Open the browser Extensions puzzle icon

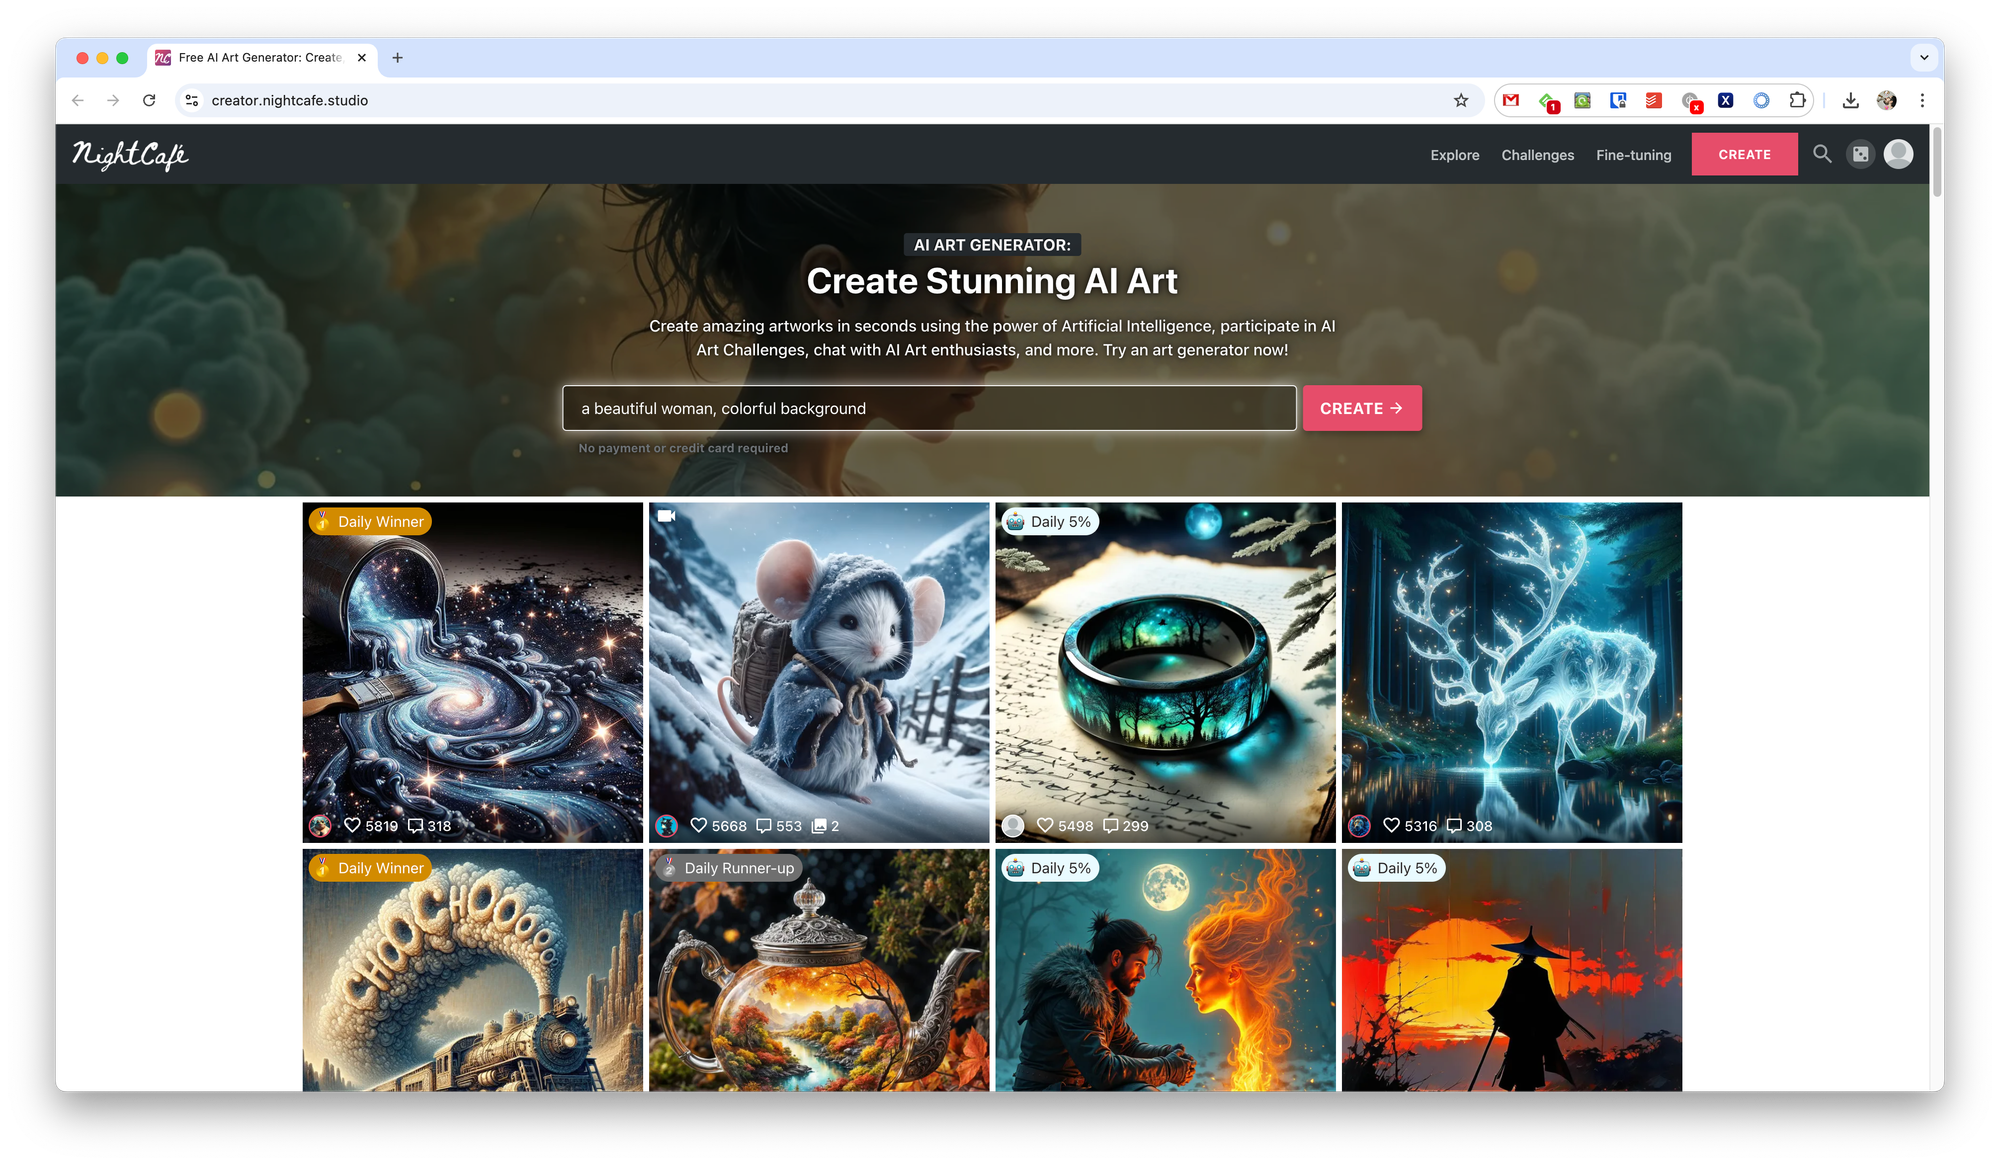[1797, 100]
